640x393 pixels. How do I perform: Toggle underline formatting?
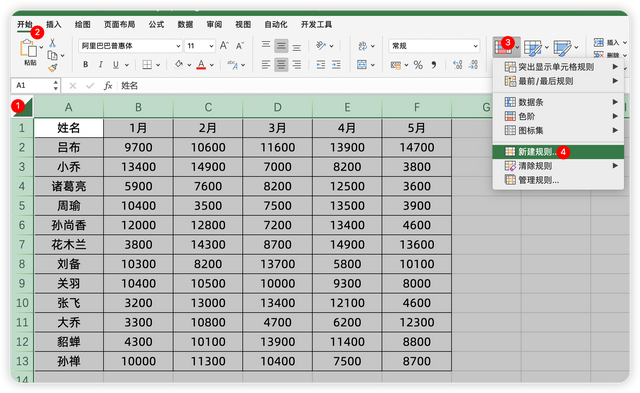[x=116, y=64]
